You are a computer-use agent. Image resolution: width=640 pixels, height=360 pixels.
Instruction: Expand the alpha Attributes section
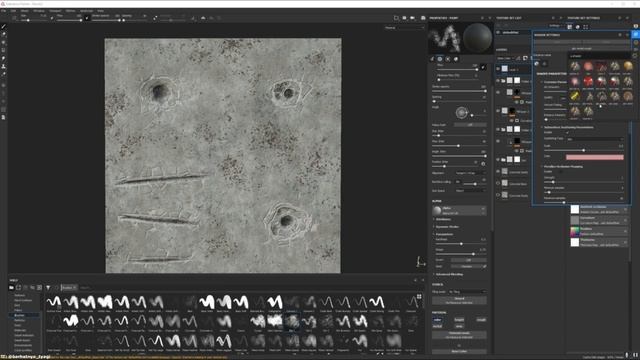click(x=444, y=219)
